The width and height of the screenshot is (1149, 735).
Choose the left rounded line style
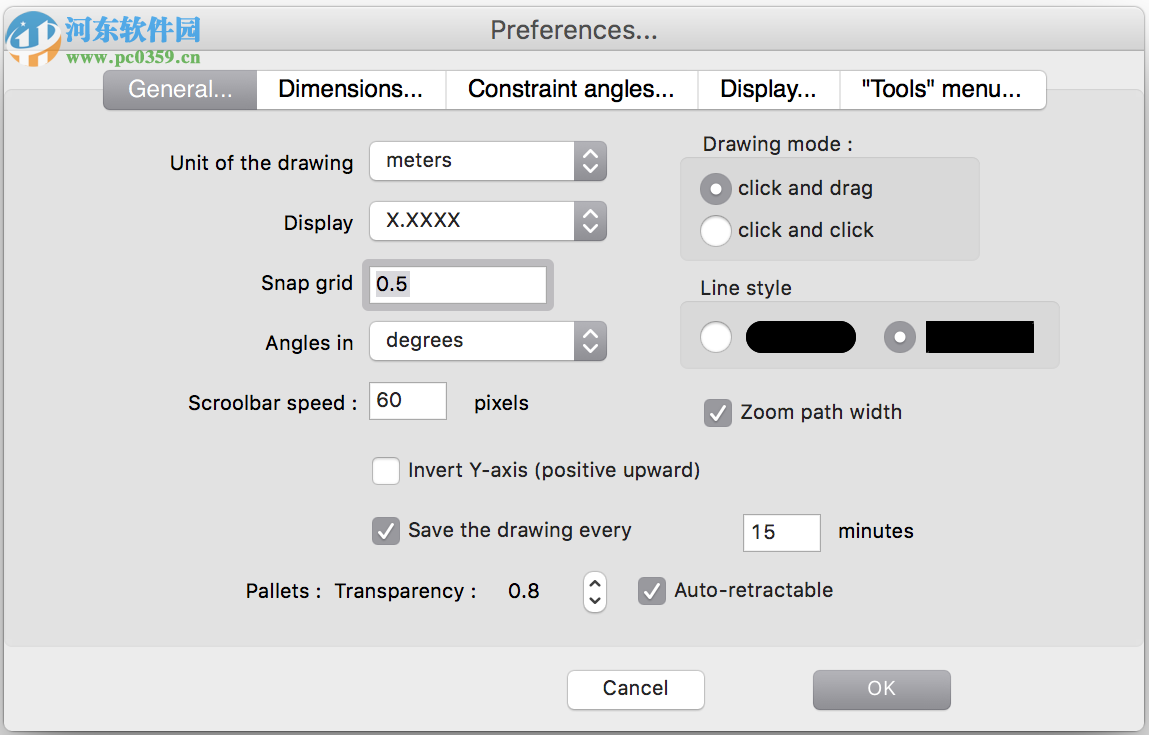pos(716,337)
